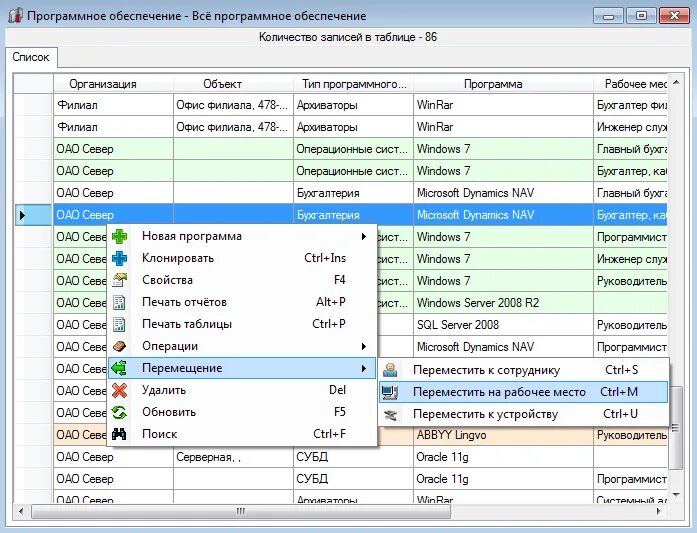Select Печать таблицы menu entry
The image size is (697, 533).
coord(242,324)
